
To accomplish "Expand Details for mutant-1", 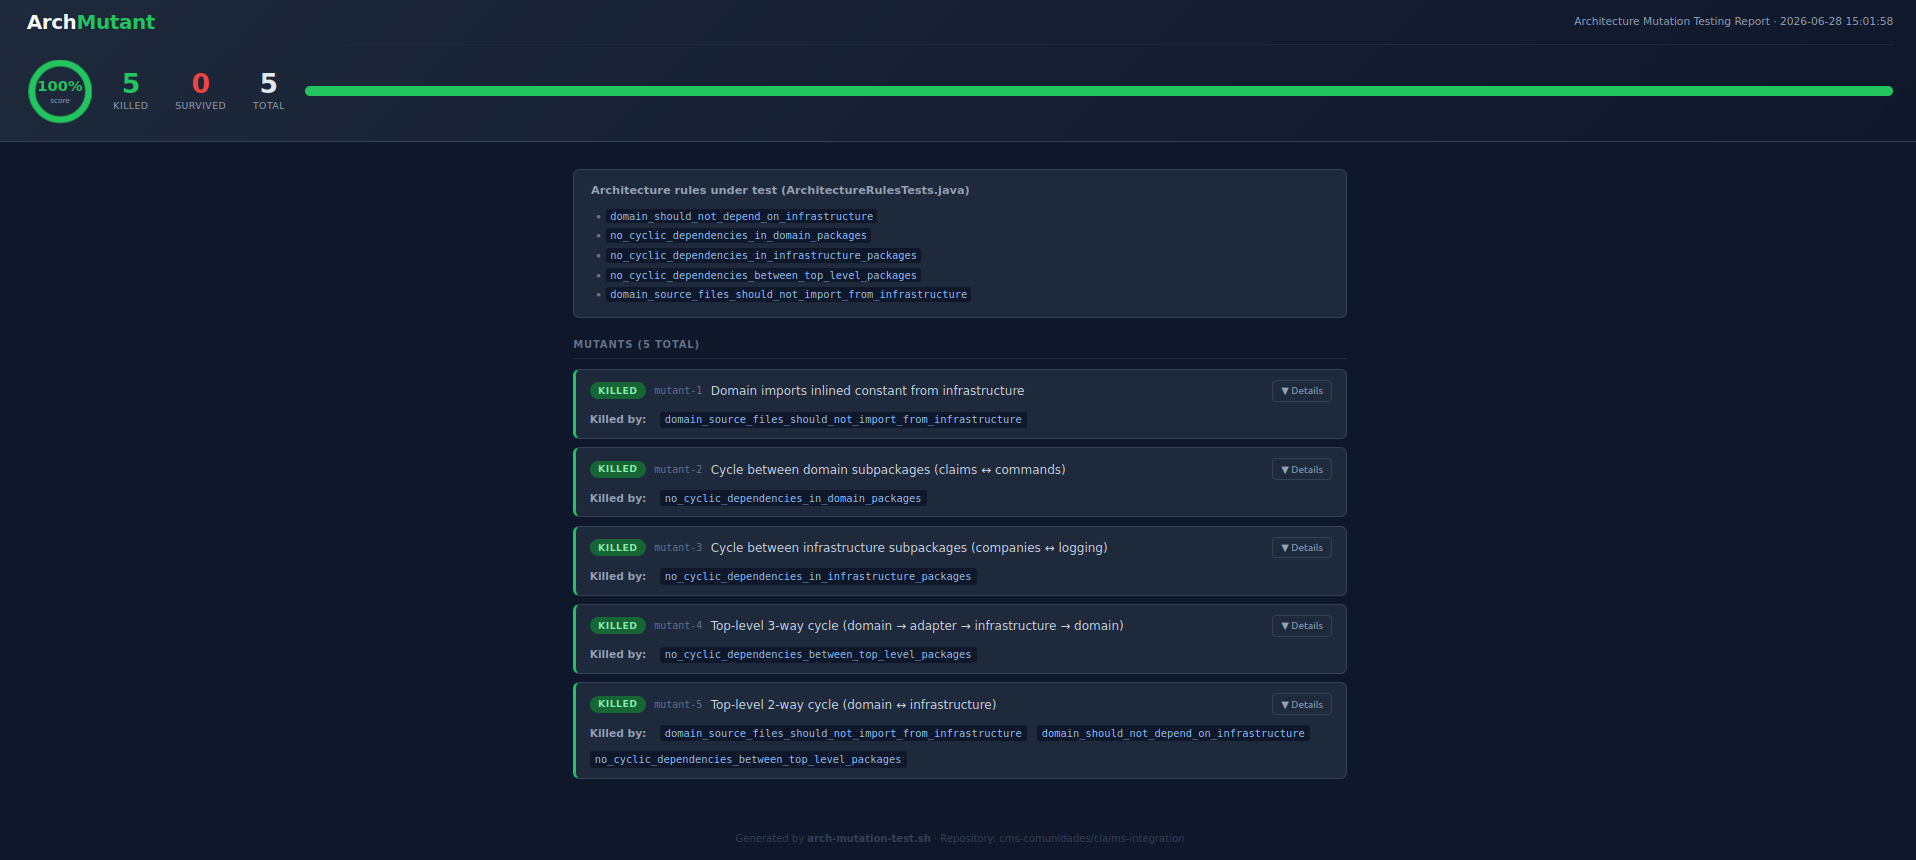I will click(x=1301, y=391).
